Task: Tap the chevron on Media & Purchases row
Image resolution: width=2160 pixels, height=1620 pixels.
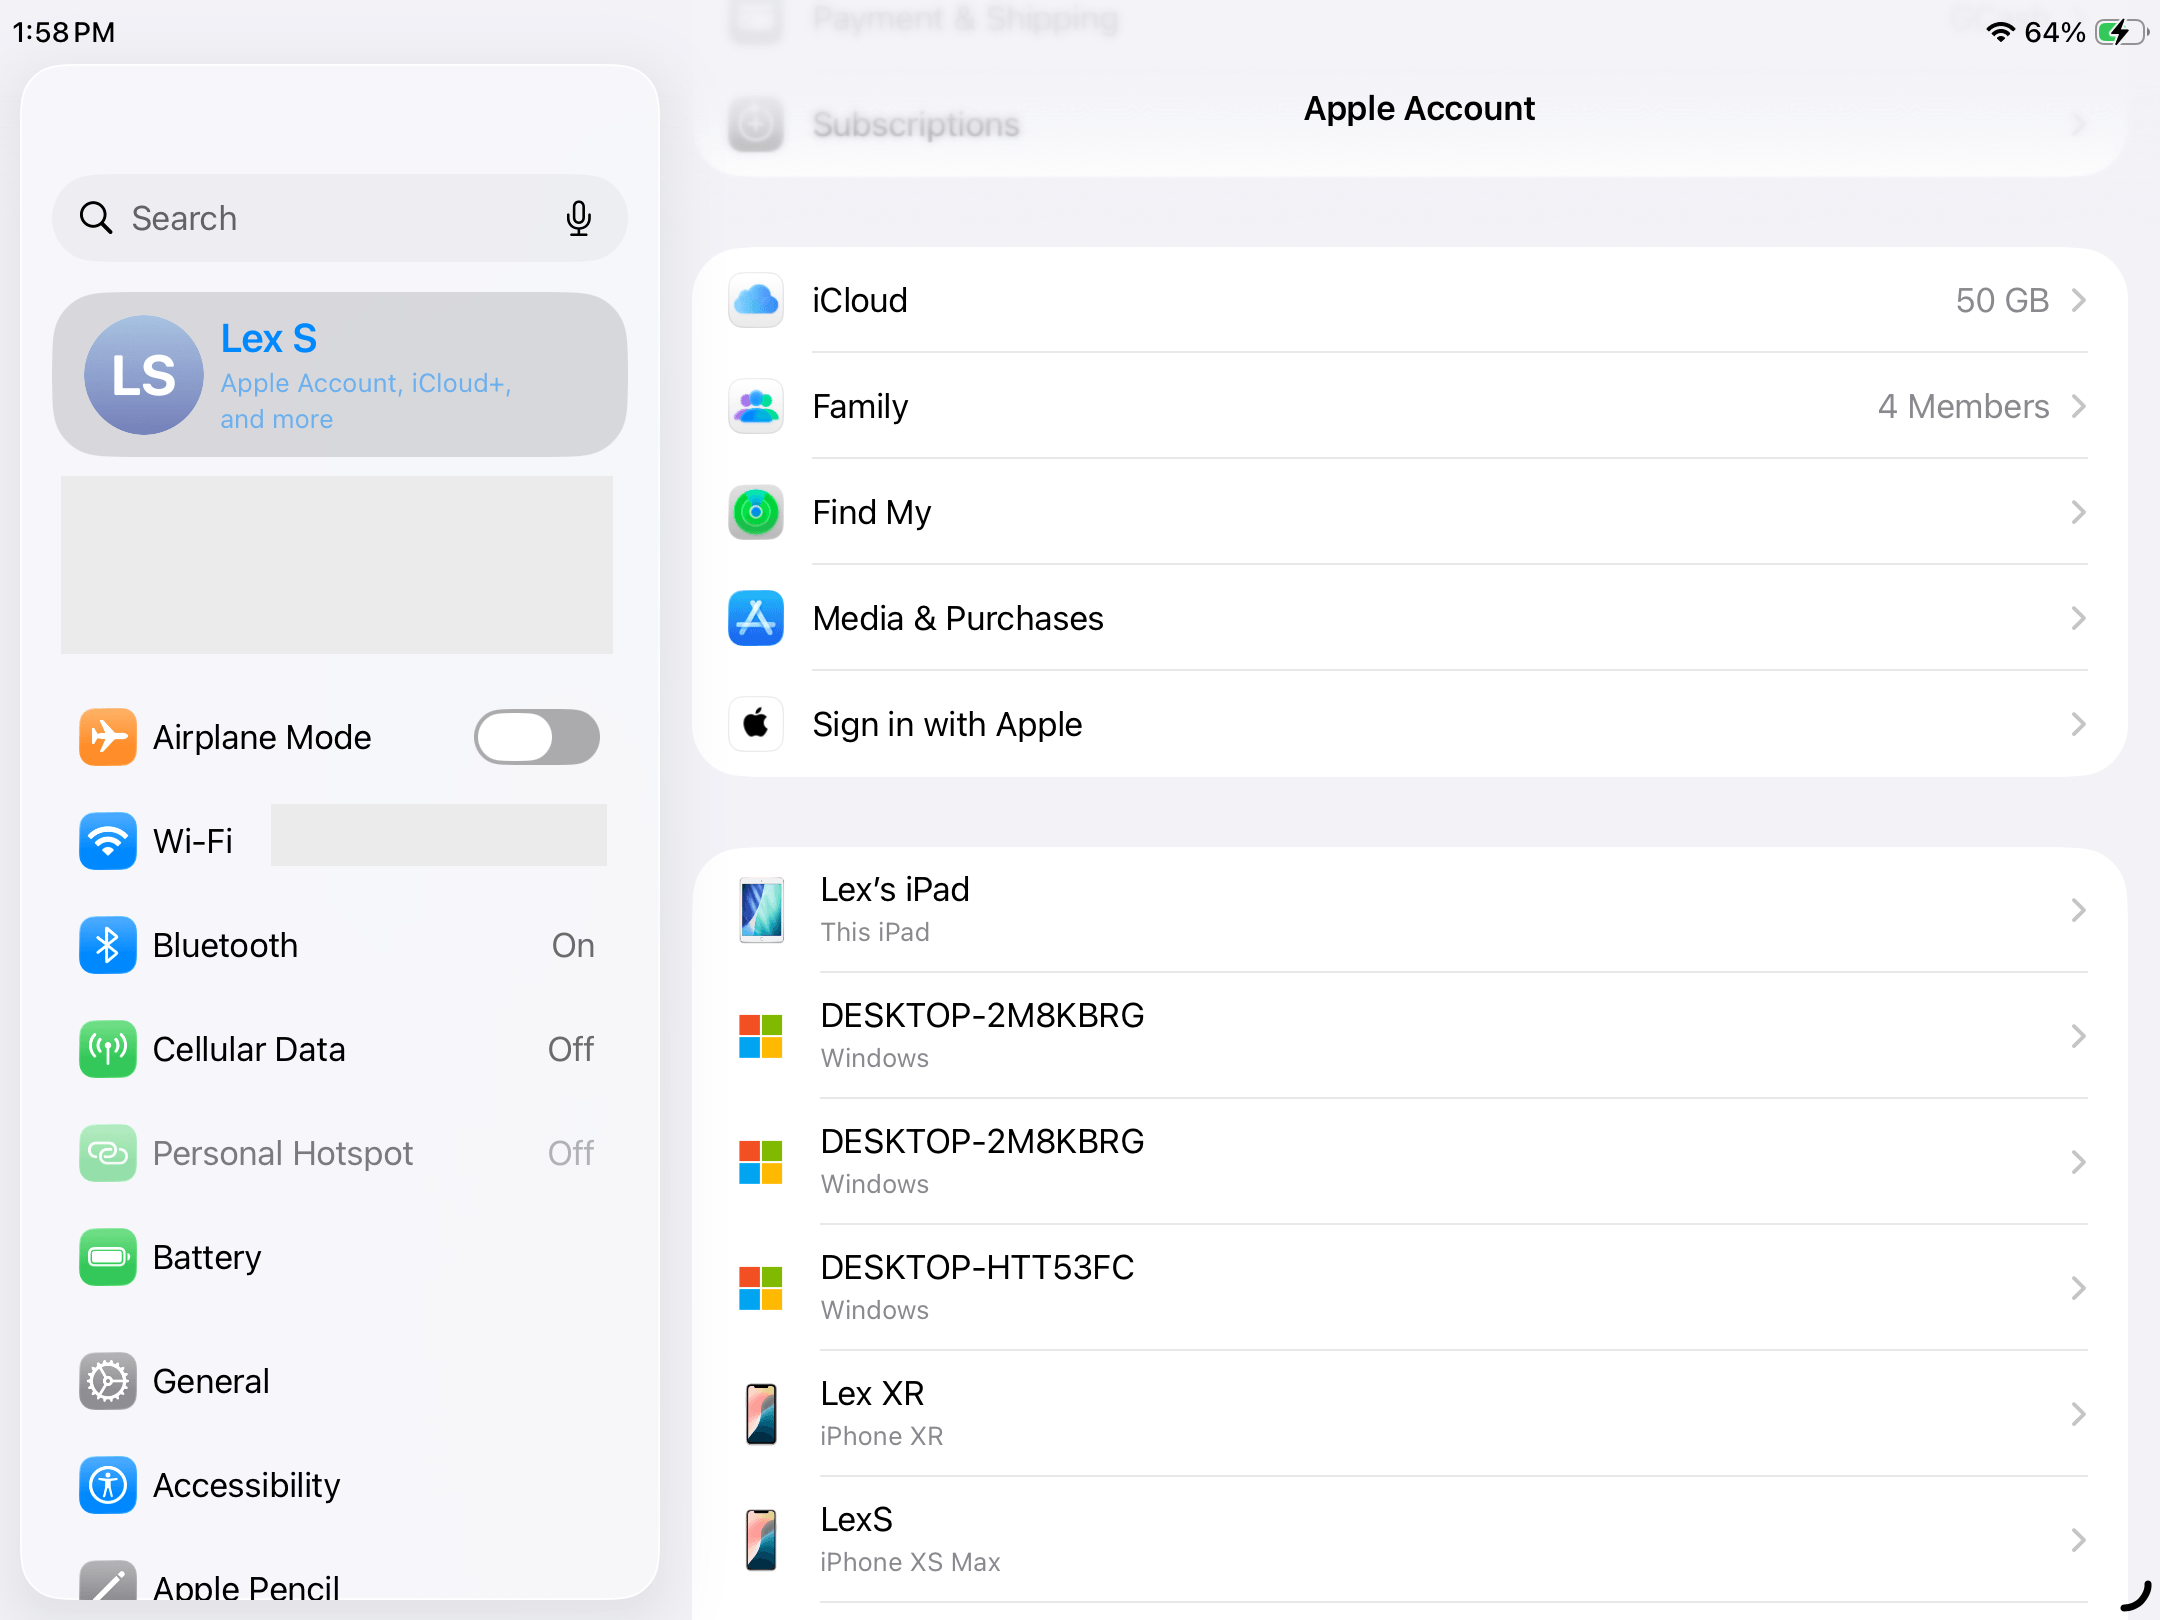Action: tap(2079, 618)
